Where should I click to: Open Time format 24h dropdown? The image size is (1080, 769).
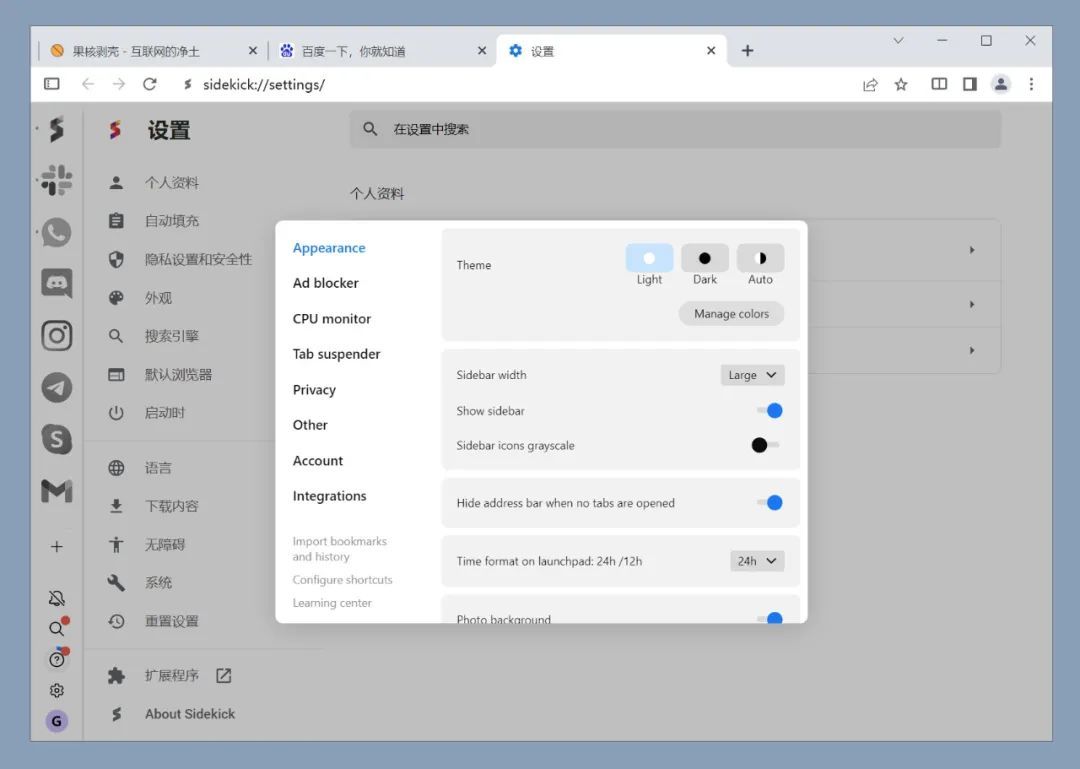(x=757, y=561)
